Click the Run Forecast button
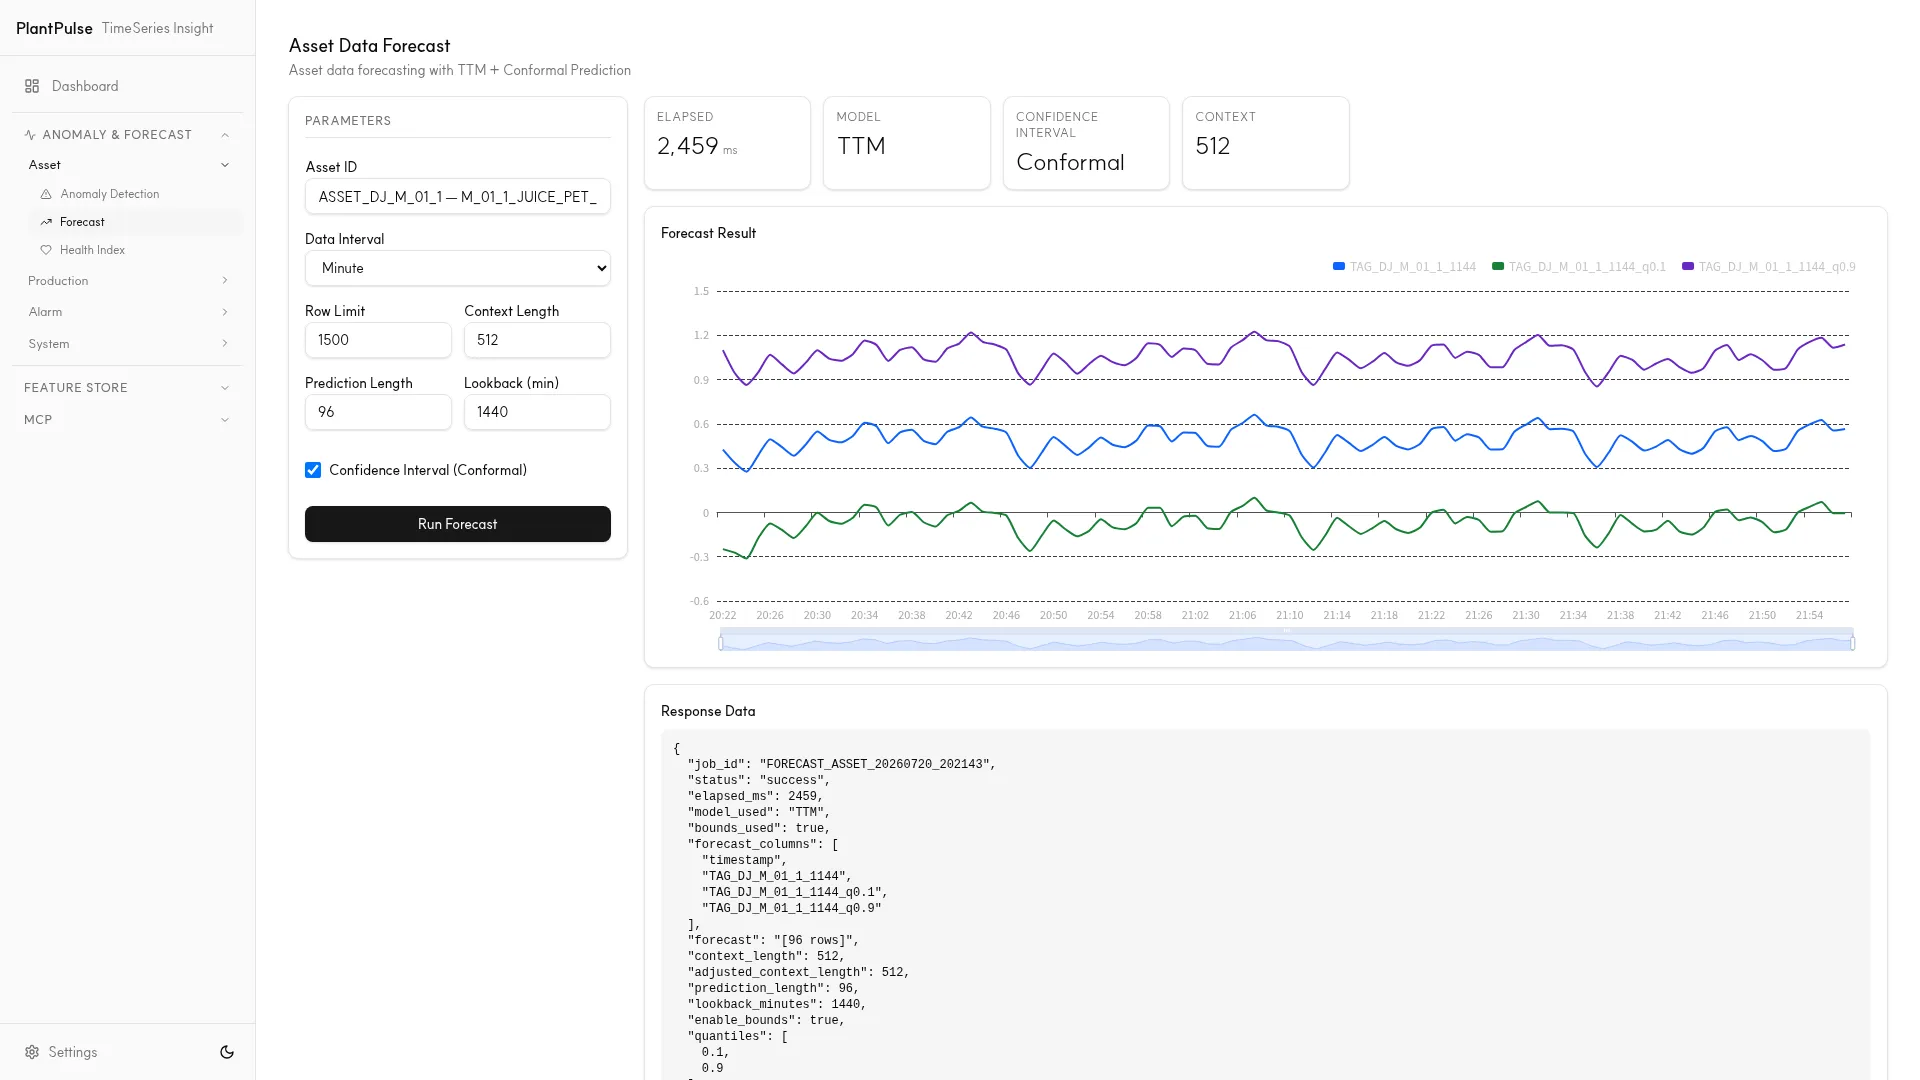The width and height of the screenshot is (1920, 1080). click(x=458, y=524)
